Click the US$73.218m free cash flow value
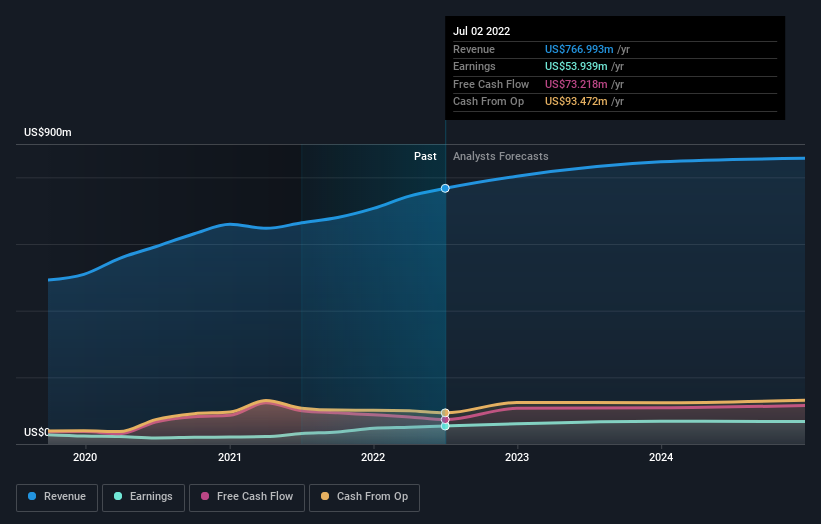The width and height of the screenshot is (821, 524). (576, 84)
